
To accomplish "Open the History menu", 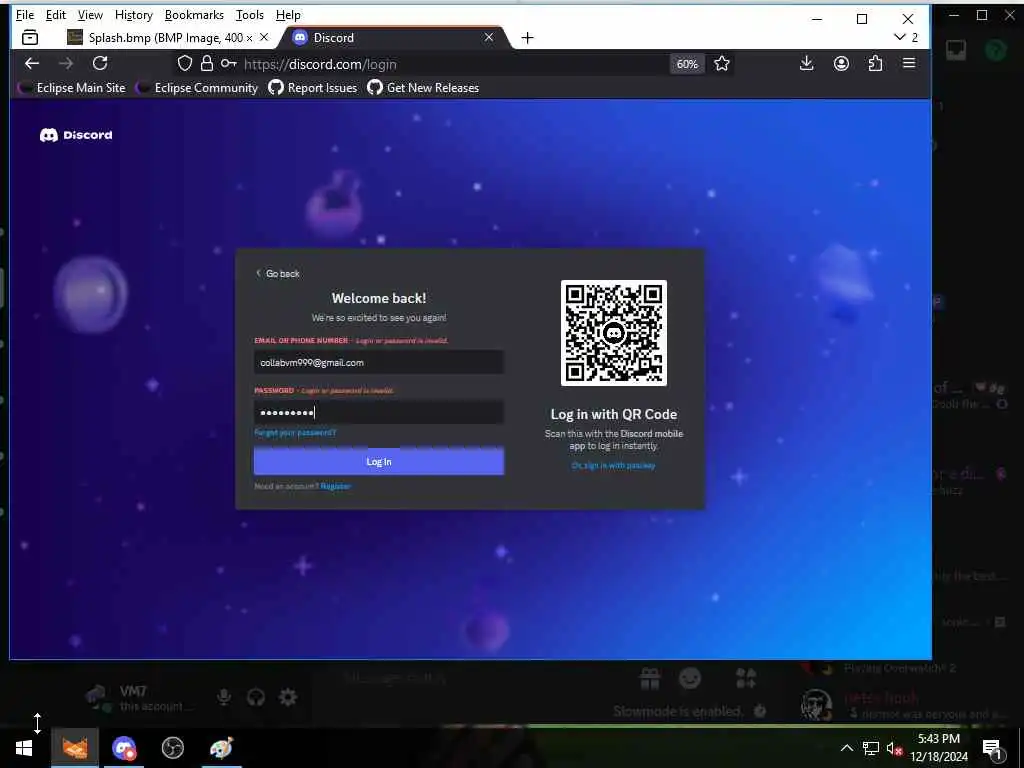I will coord(134,14).
